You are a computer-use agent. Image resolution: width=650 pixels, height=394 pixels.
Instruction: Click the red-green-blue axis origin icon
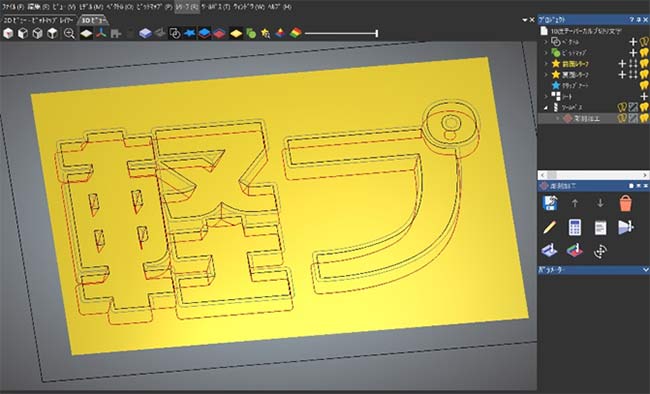pos(101,34)
